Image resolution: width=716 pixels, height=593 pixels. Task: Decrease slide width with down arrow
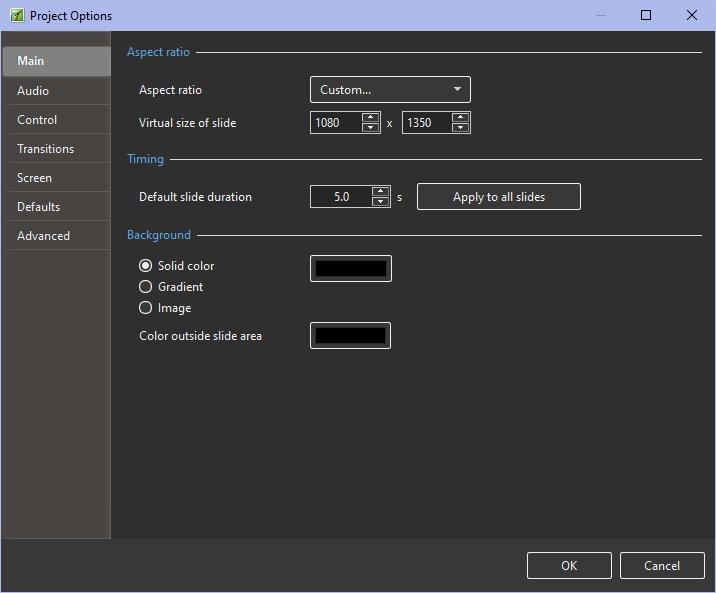pos(369,128)
